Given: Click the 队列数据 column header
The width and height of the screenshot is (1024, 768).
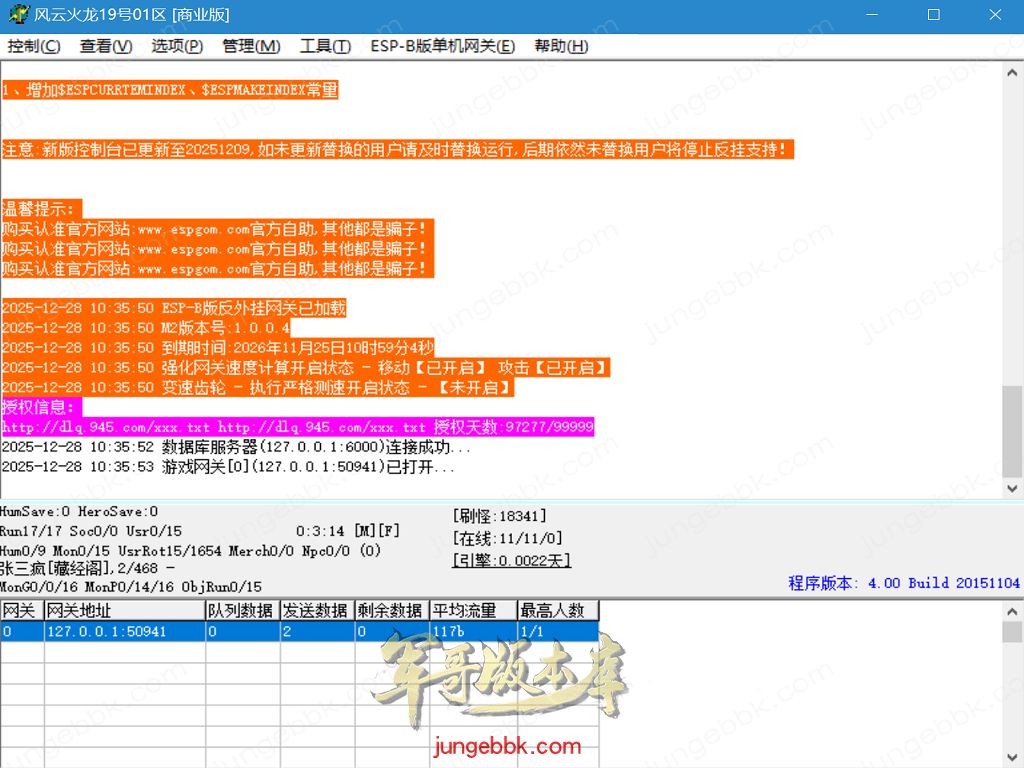Looking at the screenshot, I should point(241,610).
